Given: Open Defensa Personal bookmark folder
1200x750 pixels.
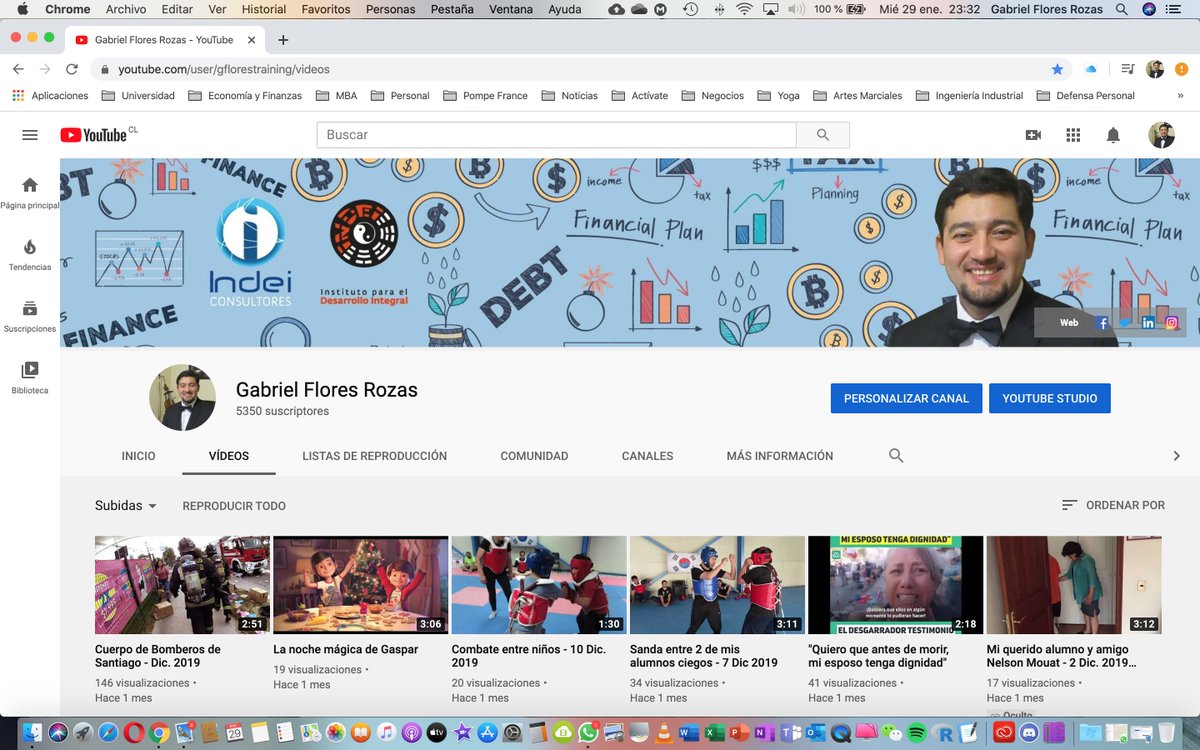Looking at the screenshot, I should coord(1086,96).
